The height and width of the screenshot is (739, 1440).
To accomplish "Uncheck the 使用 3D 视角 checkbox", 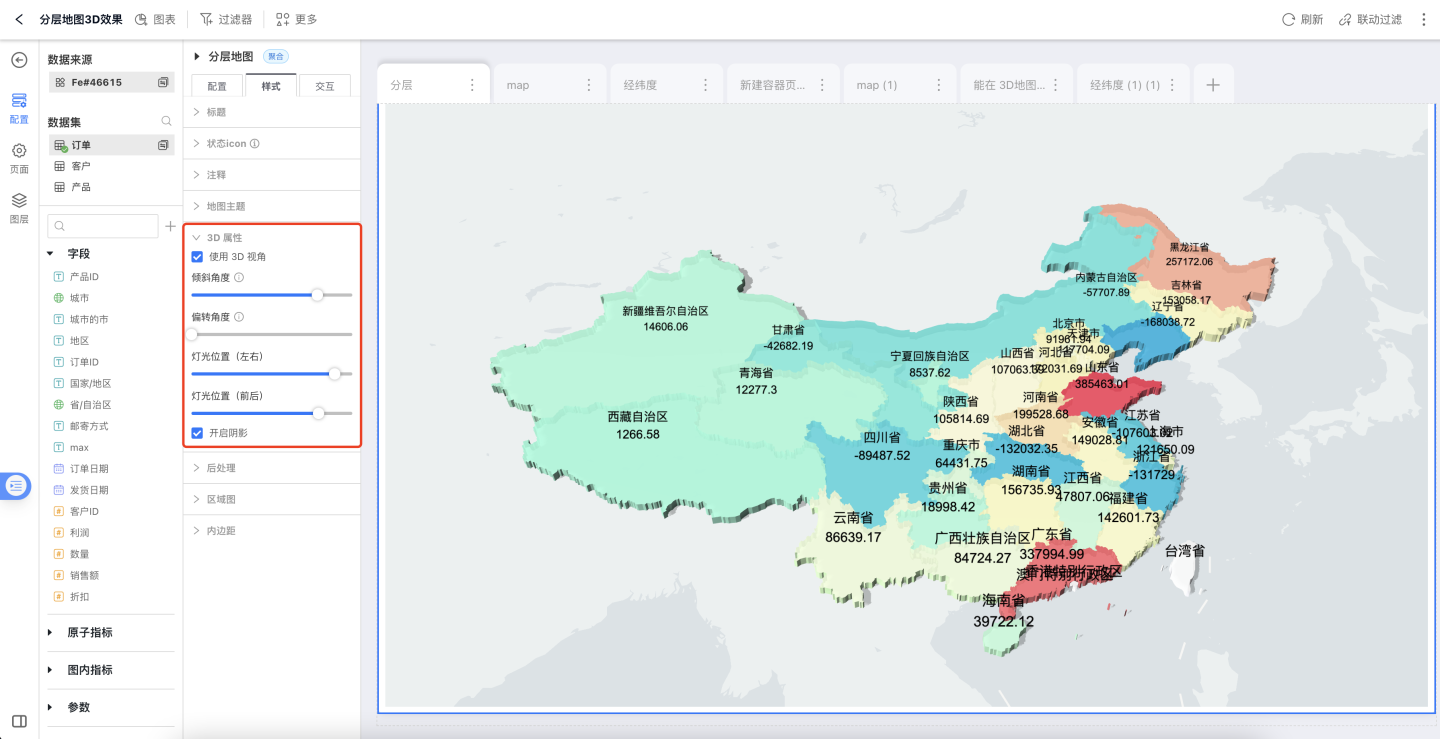I will pos(197,257).
